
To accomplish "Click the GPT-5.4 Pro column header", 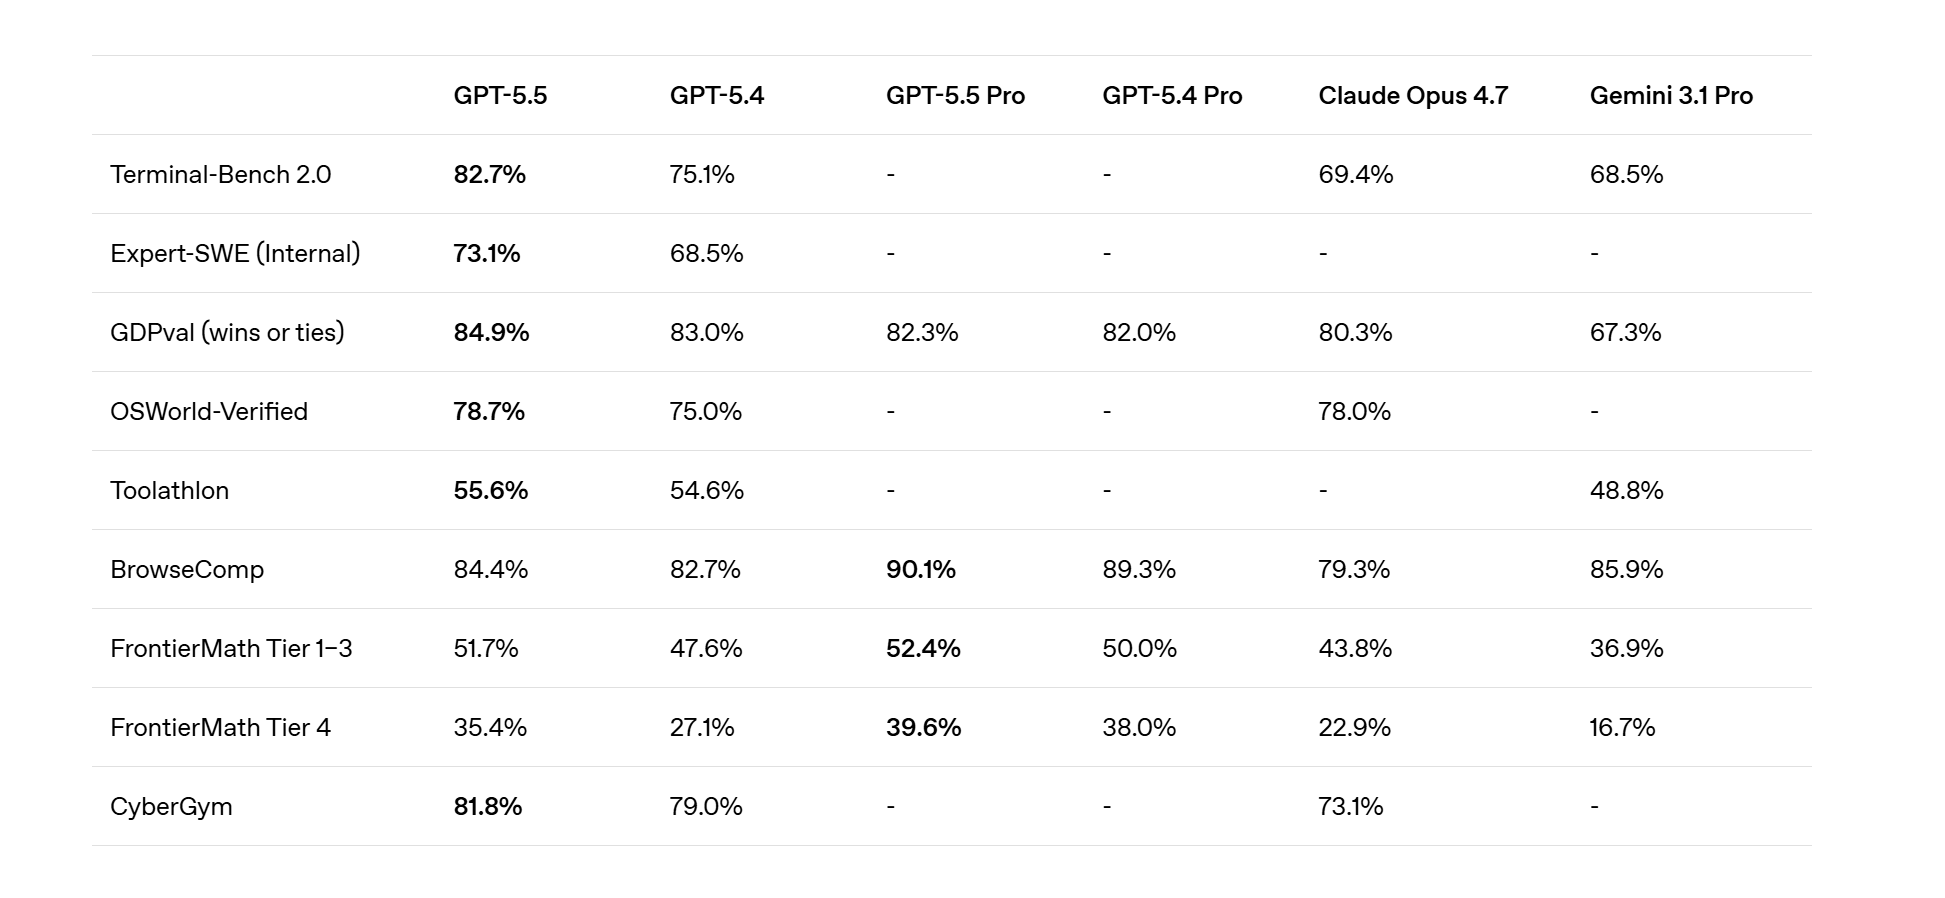I will tap(1172, 96).
